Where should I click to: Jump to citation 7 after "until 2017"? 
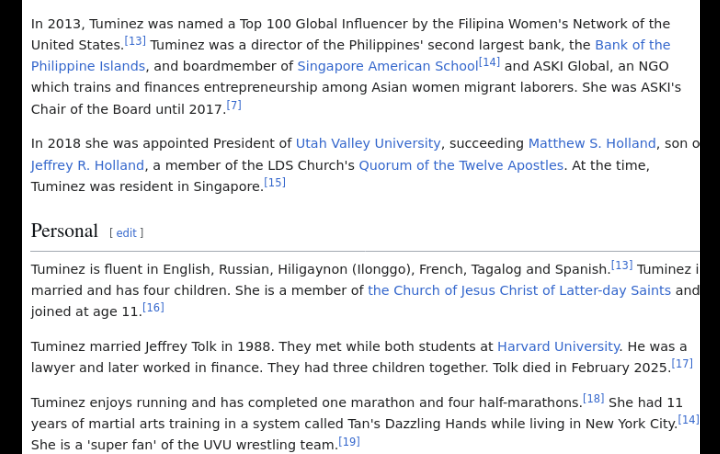pos(234,105)
